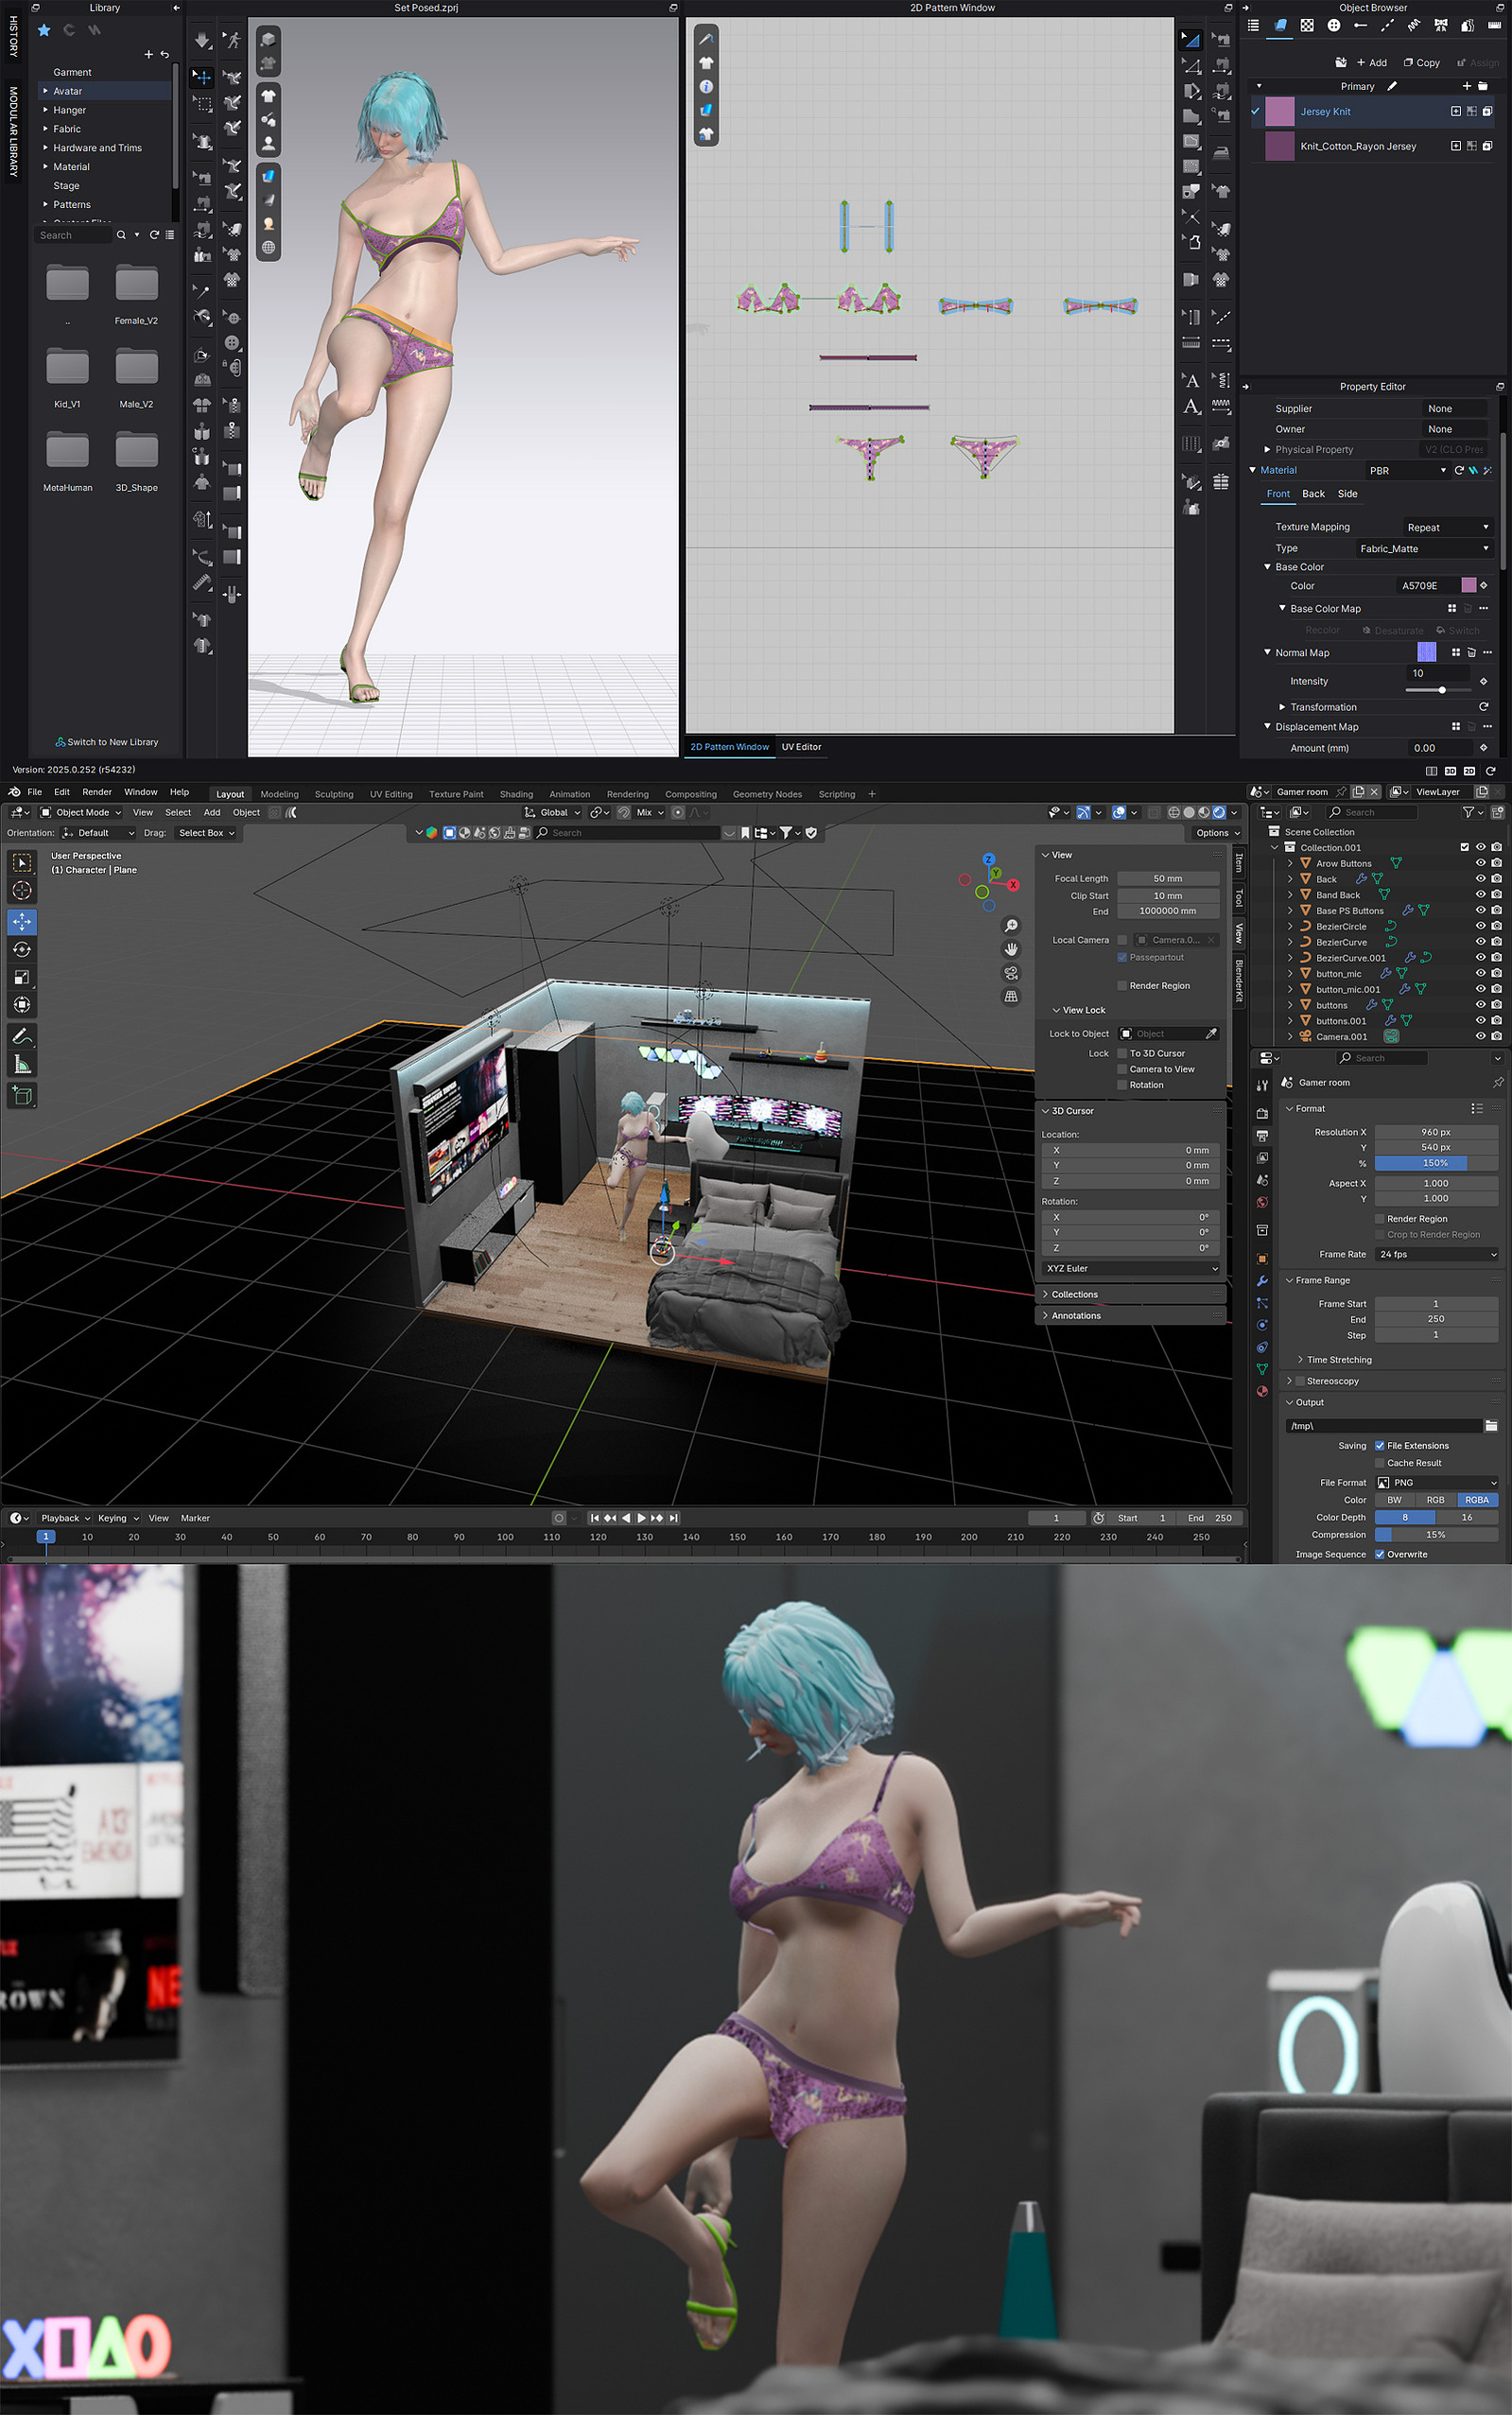
Task: Open the Blender Edit menu
Action: pyautogui.click(x=61, y=792)
